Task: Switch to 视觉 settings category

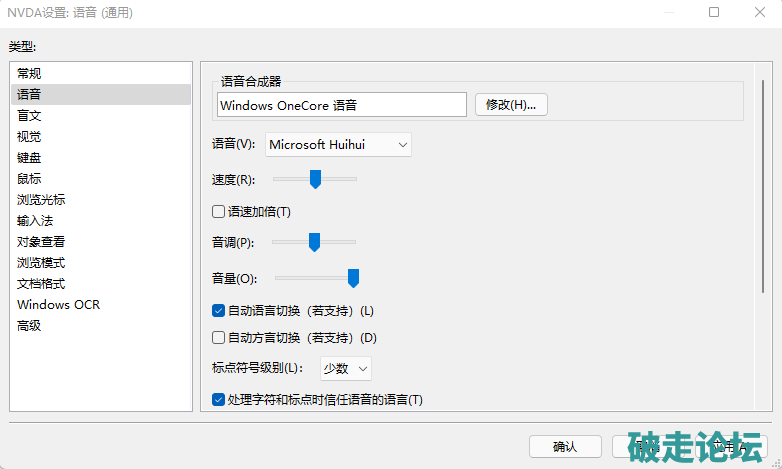Action: pyautogui.click(x=30, y=136)
